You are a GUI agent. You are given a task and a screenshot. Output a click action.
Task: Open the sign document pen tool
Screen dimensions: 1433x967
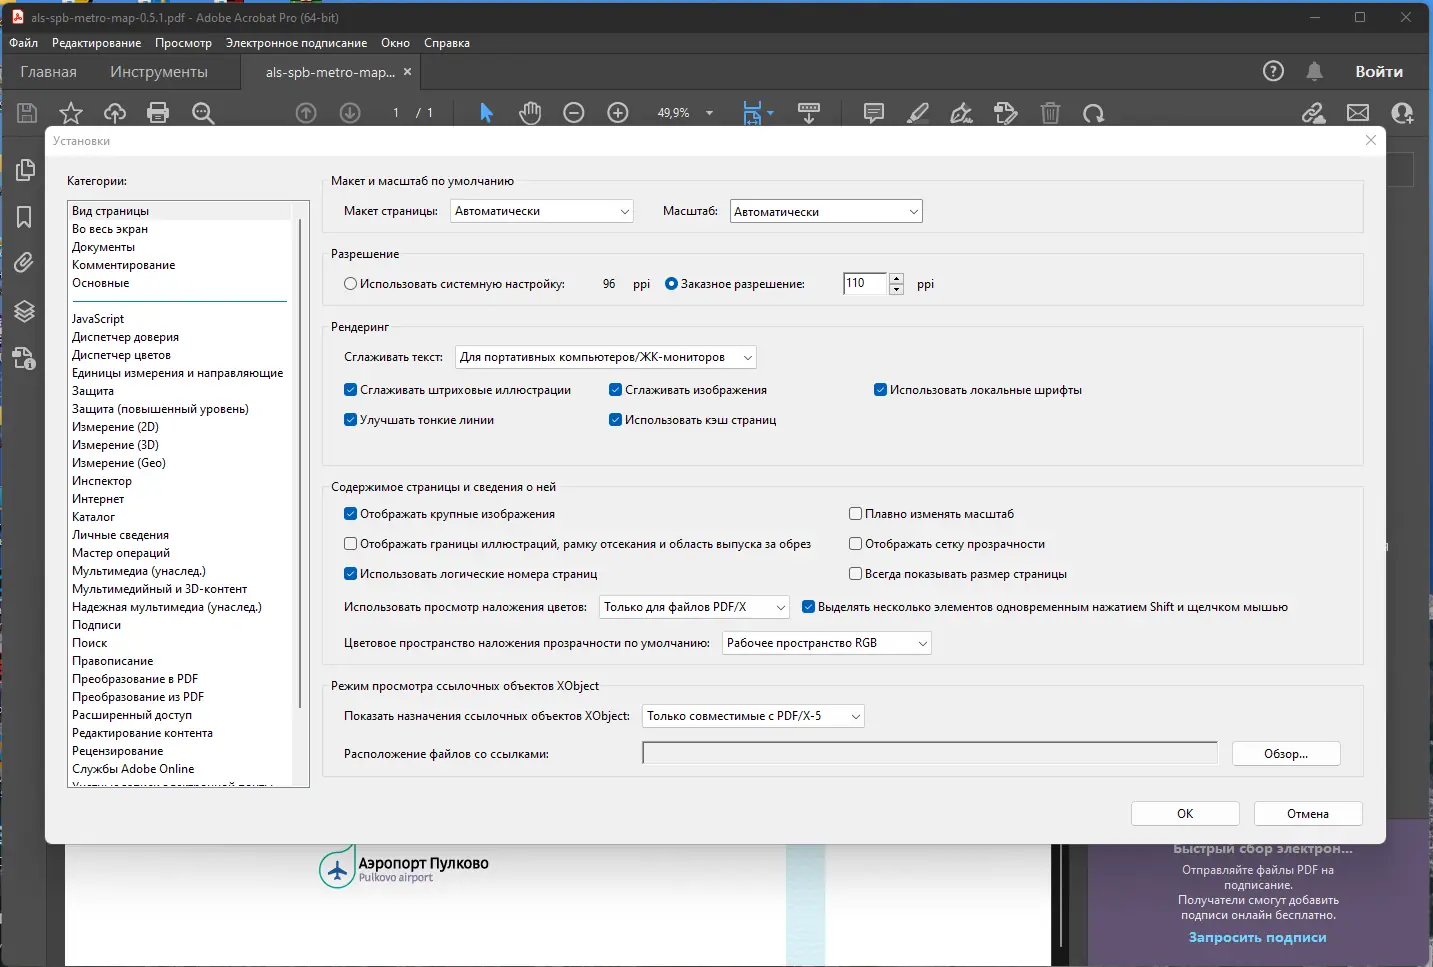pyautogui.click(x=962, y=113)
